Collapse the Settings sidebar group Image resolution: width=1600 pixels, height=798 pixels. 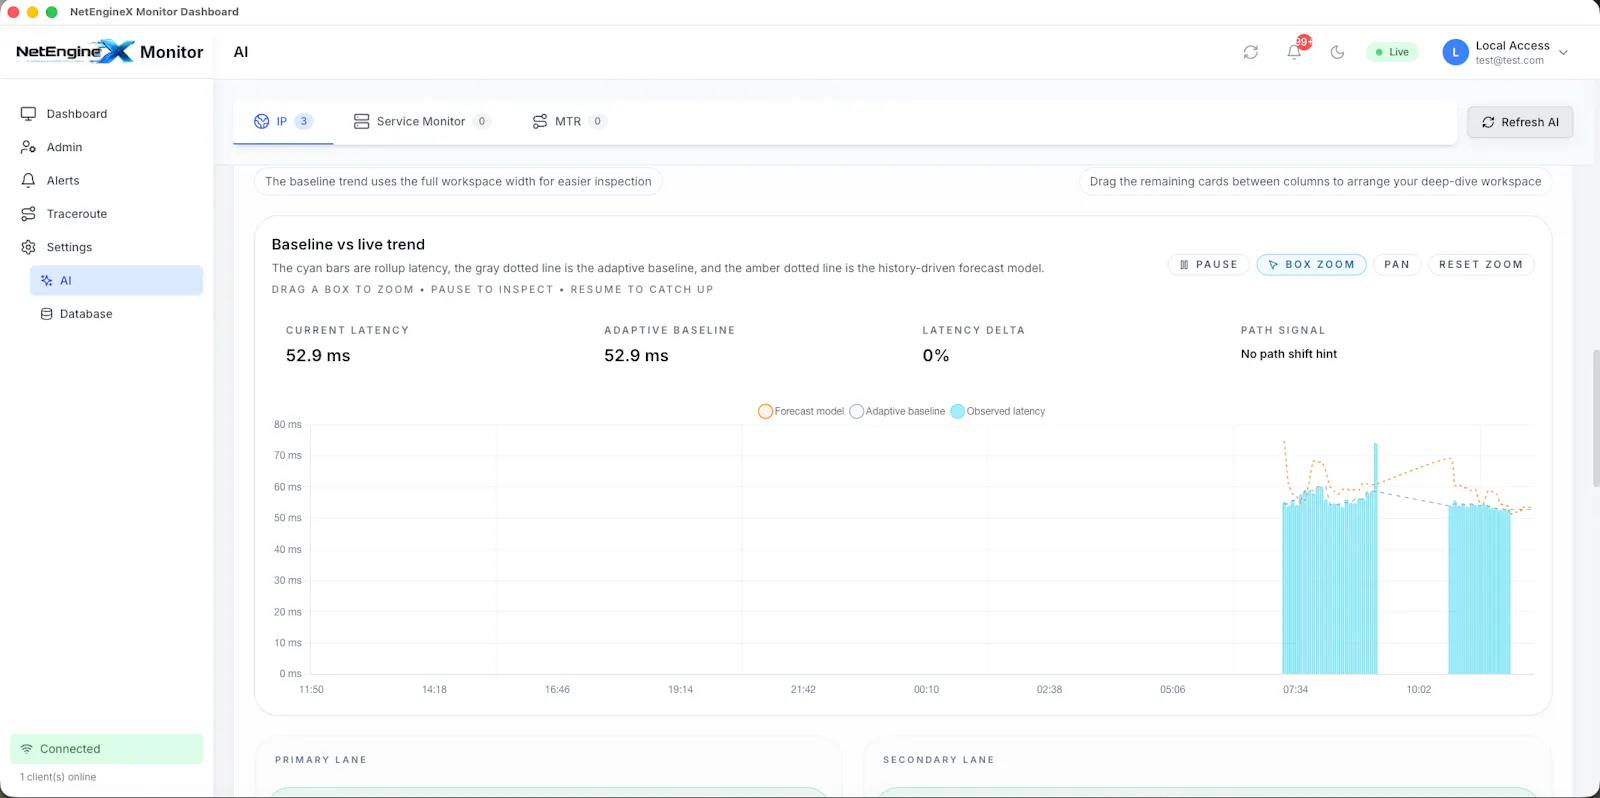(107, 247)
